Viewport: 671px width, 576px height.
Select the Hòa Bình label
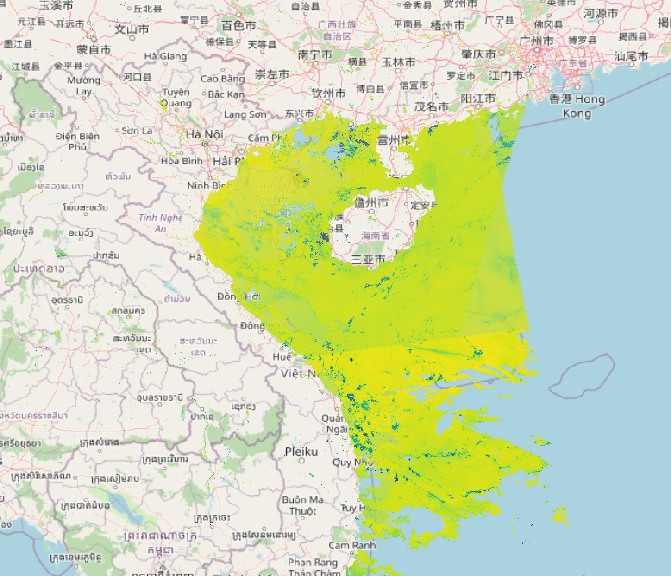pyautogui.click(x=182, y=161)
